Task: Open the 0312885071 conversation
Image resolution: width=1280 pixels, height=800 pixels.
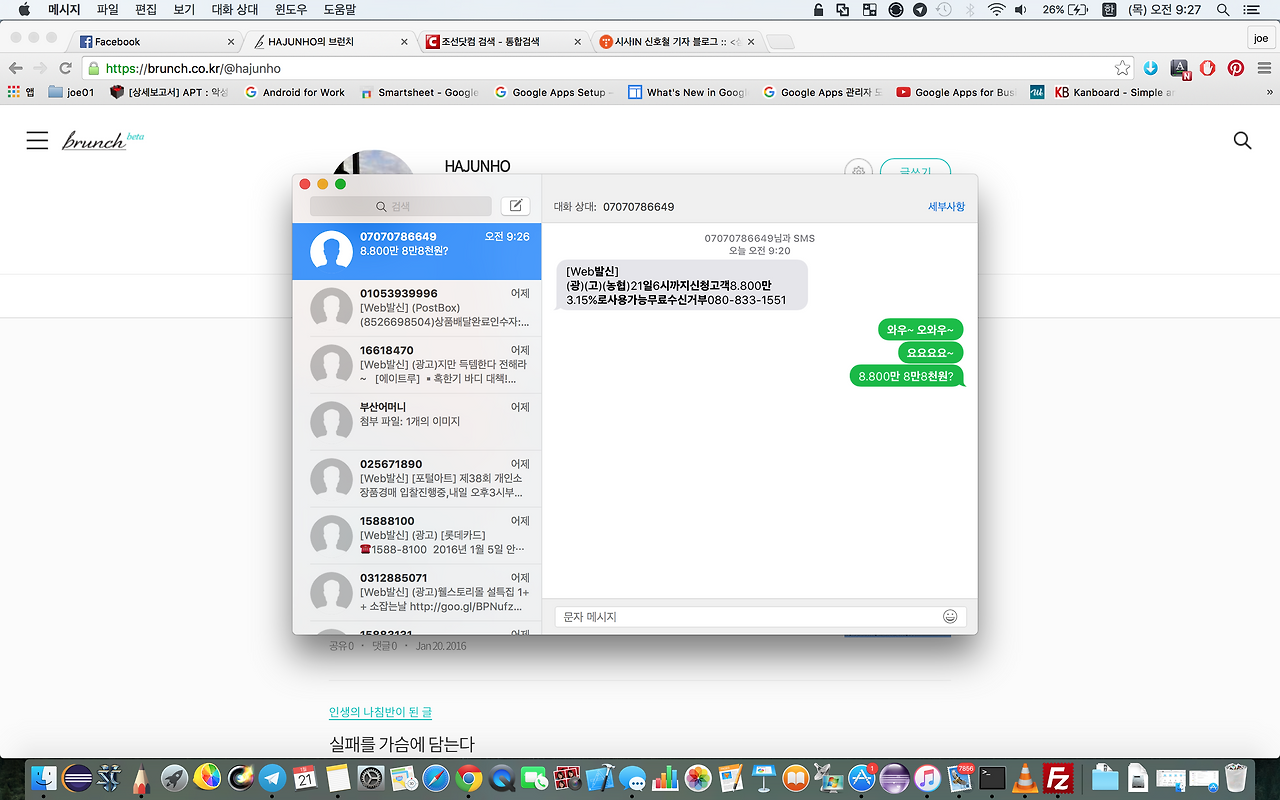Action: [417, 593]
